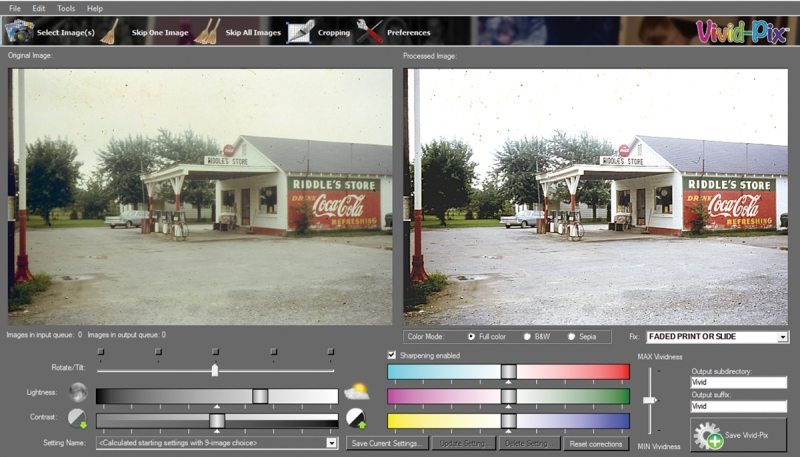Click the MAX Vividness label
This screenshot has height=457, width=800.
pyautogui.click(x=660, y=357)
